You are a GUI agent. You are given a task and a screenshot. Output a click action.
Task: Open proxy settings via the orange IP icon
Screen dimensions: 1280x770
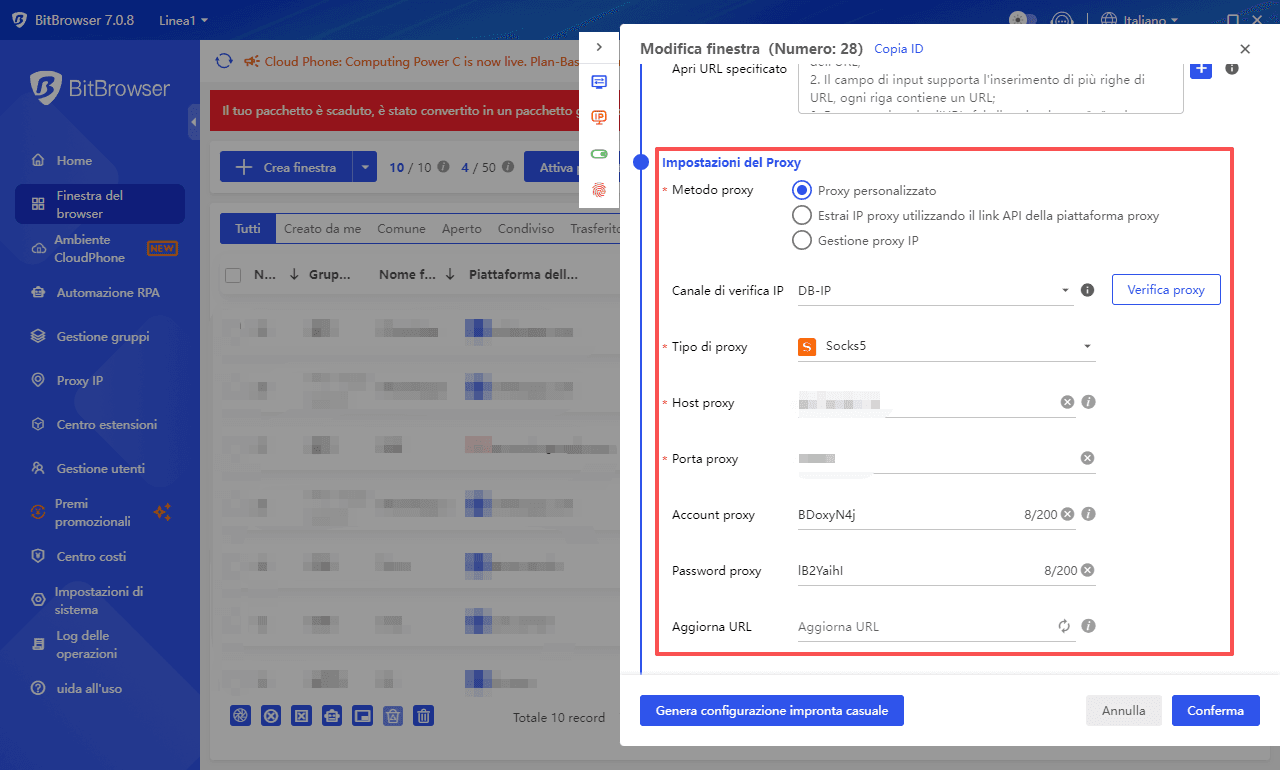coord(599,117)
